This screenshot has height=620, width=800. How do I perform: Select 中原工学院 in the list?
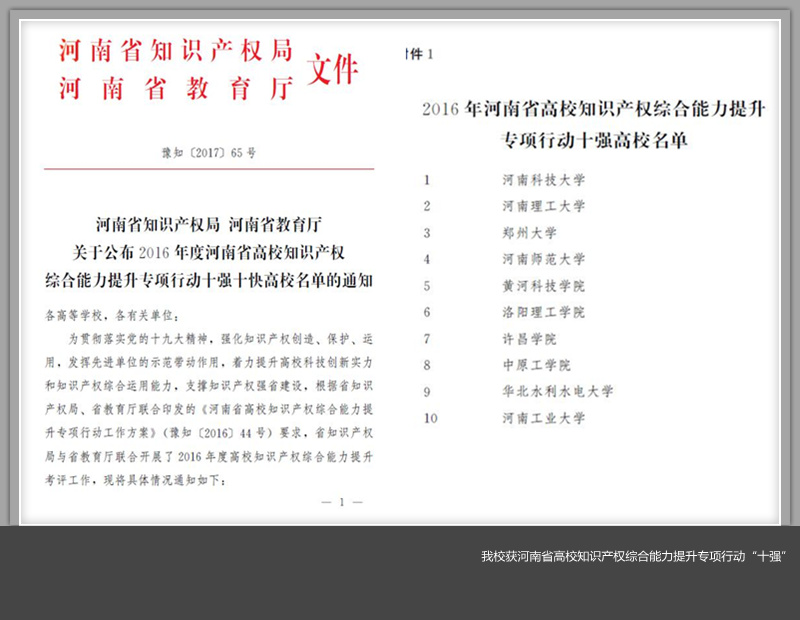(x=536, y=365)
